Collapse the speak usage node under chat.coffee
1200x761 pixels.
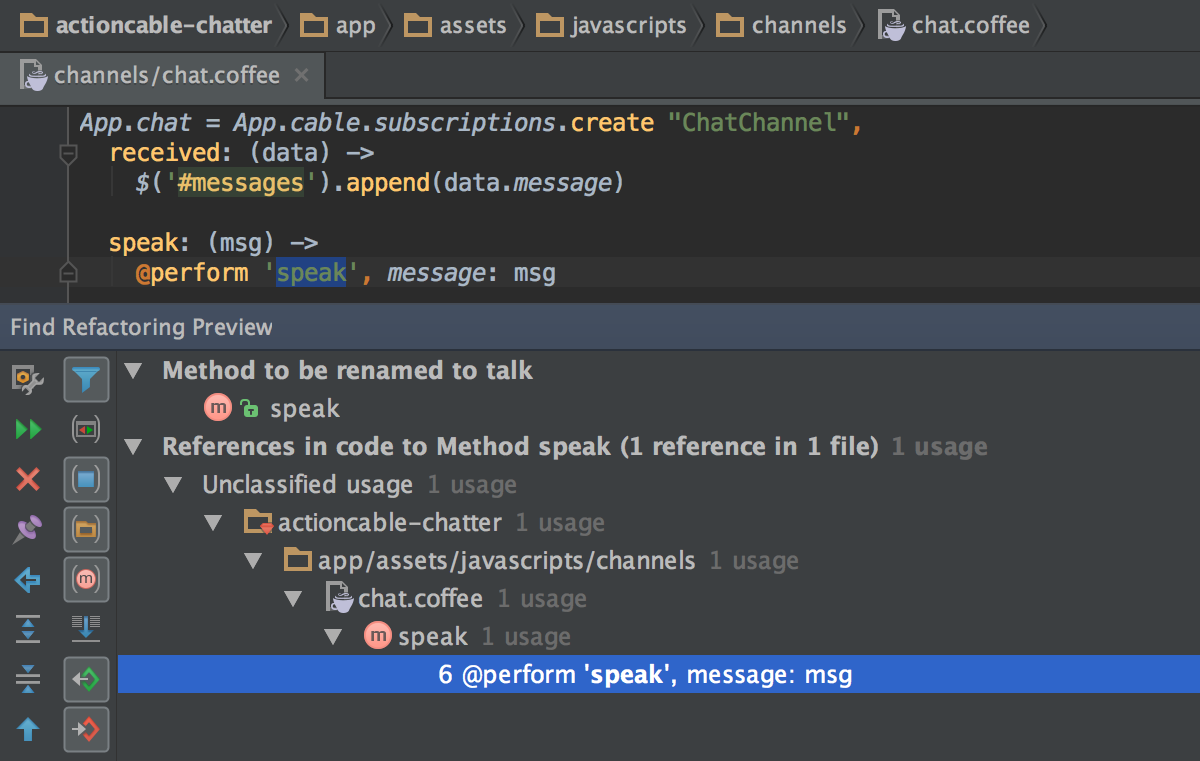tap(333, 637)
